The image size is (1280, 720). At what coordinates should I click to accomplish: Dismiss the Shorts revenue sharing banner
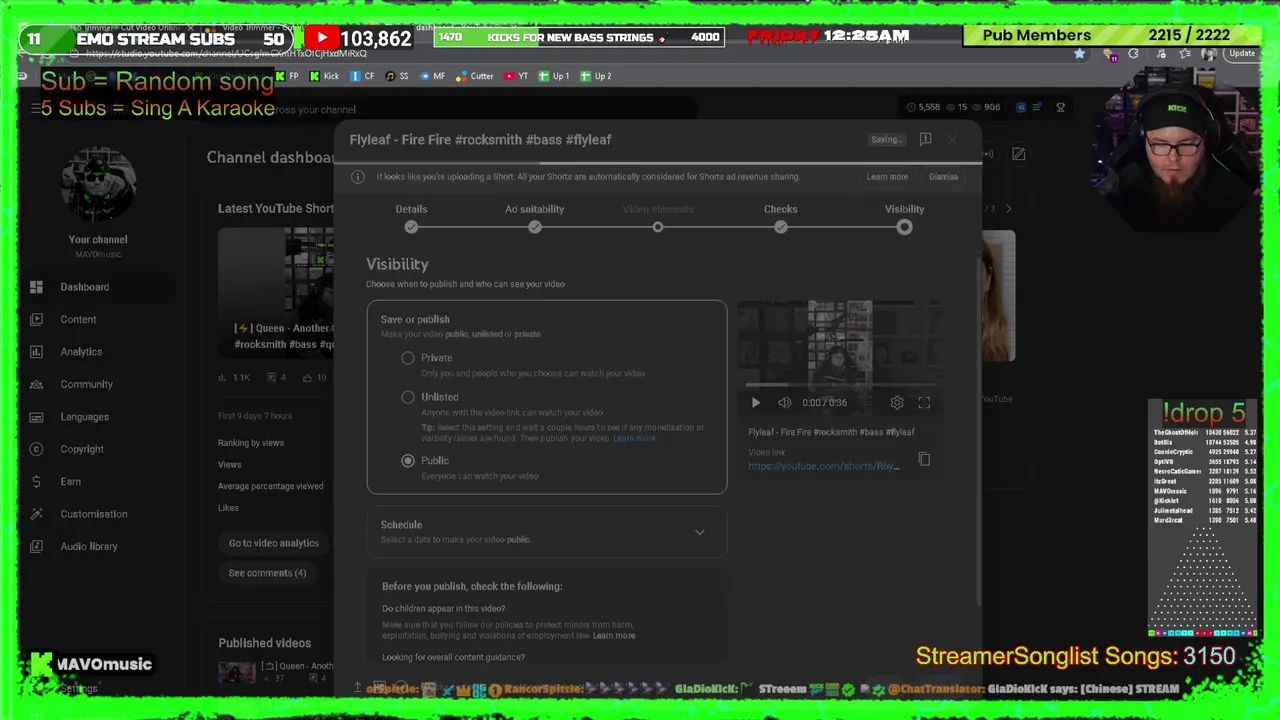[x=943, y=177]
